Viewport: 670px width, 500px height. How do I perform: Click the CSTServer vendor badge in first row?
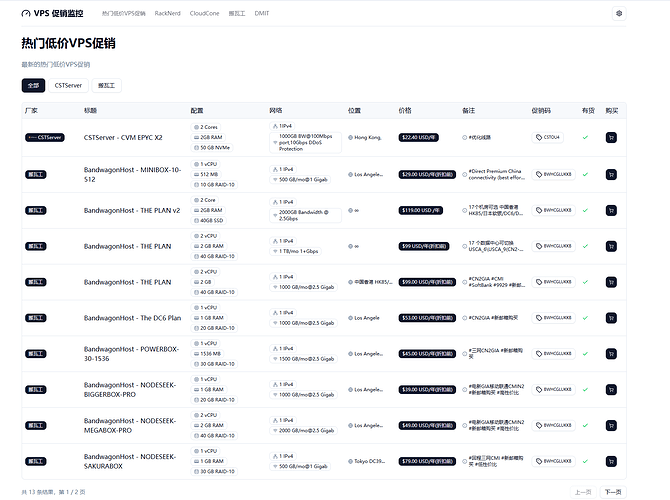(45, 138)
